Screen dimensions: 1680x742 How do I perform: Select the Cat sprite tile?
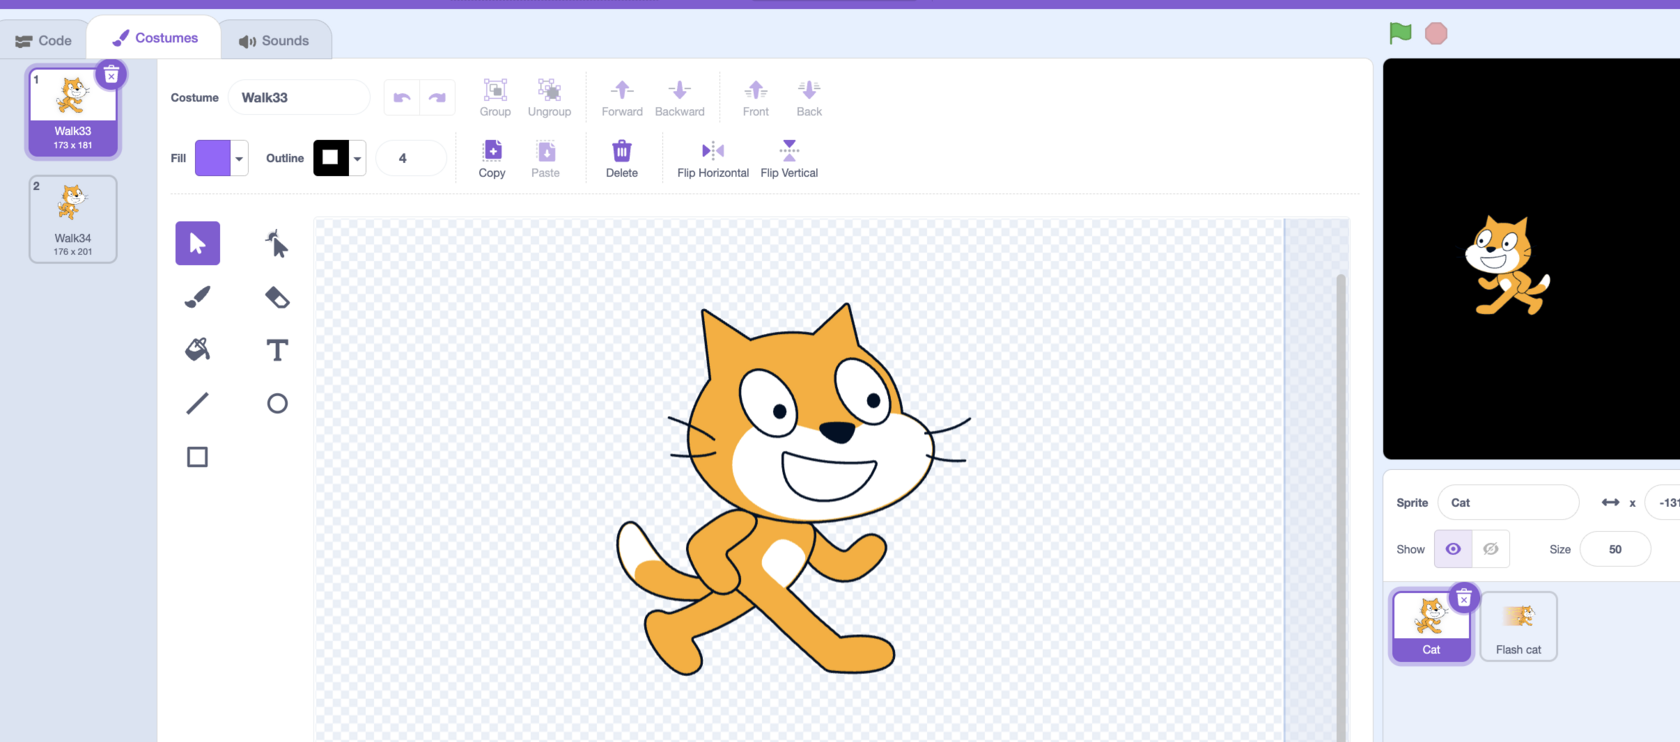click(1431, 626)
